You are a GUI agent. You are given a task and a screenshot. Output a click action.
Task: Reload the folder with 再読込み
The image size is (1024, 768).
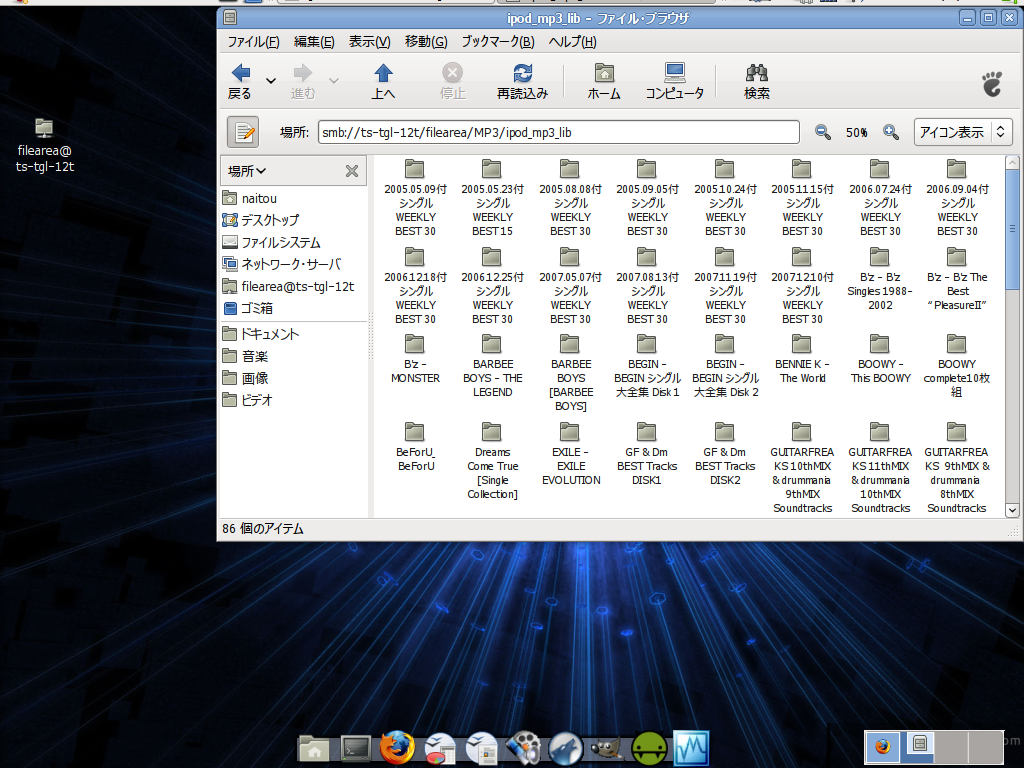point(522,81)
